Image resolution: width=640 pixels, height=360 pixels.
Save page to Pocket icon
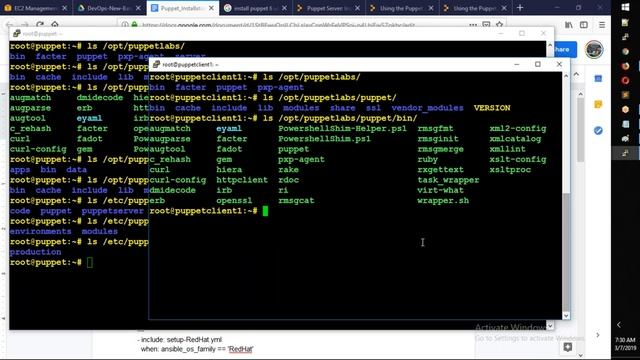(x=486, y=25)
